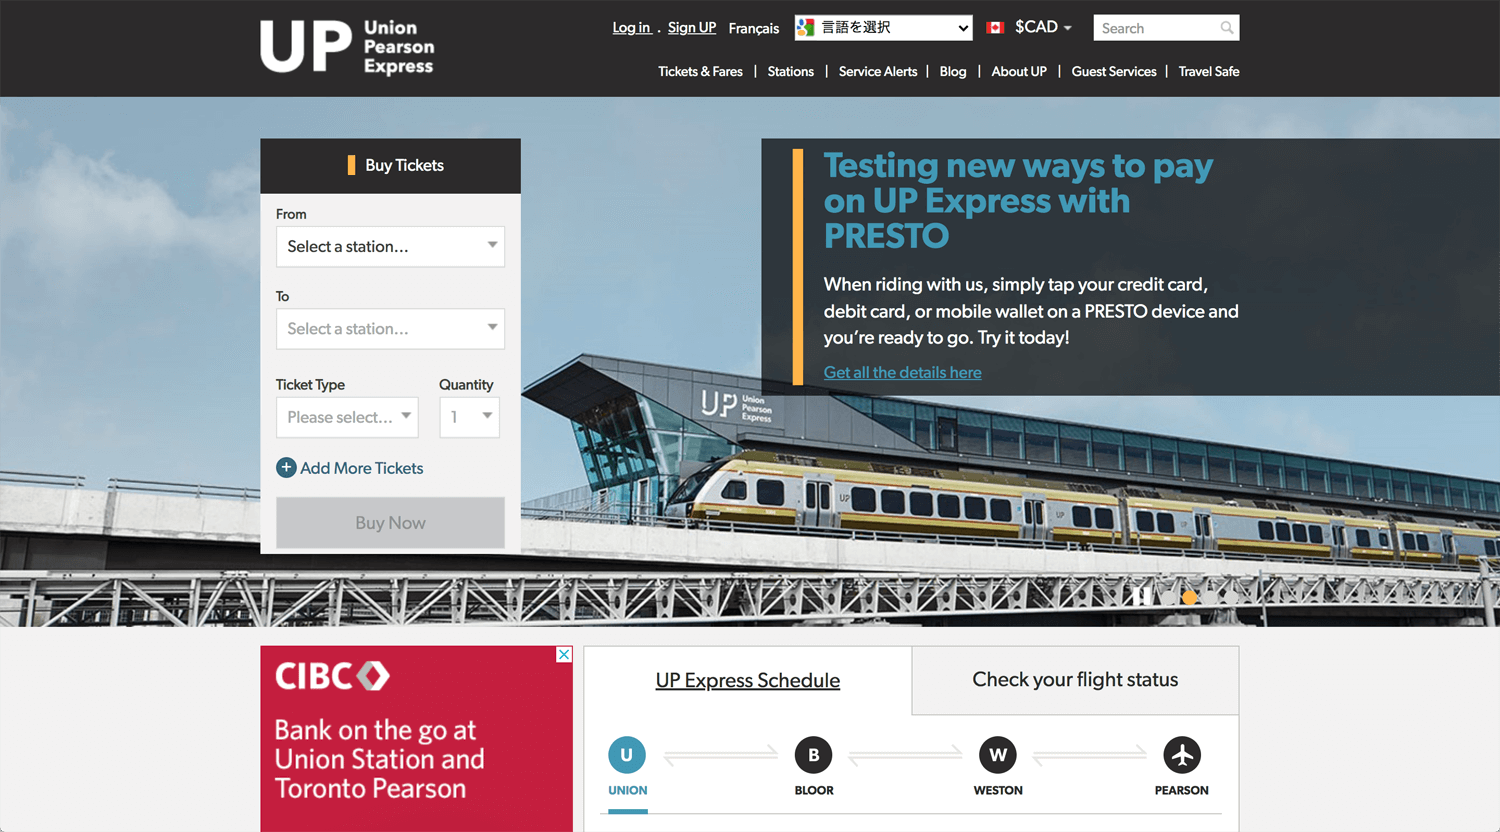This screenshot has width=1500, height=832.
Task: Click the BLOOR station label
Action: [x=813, y=790]
